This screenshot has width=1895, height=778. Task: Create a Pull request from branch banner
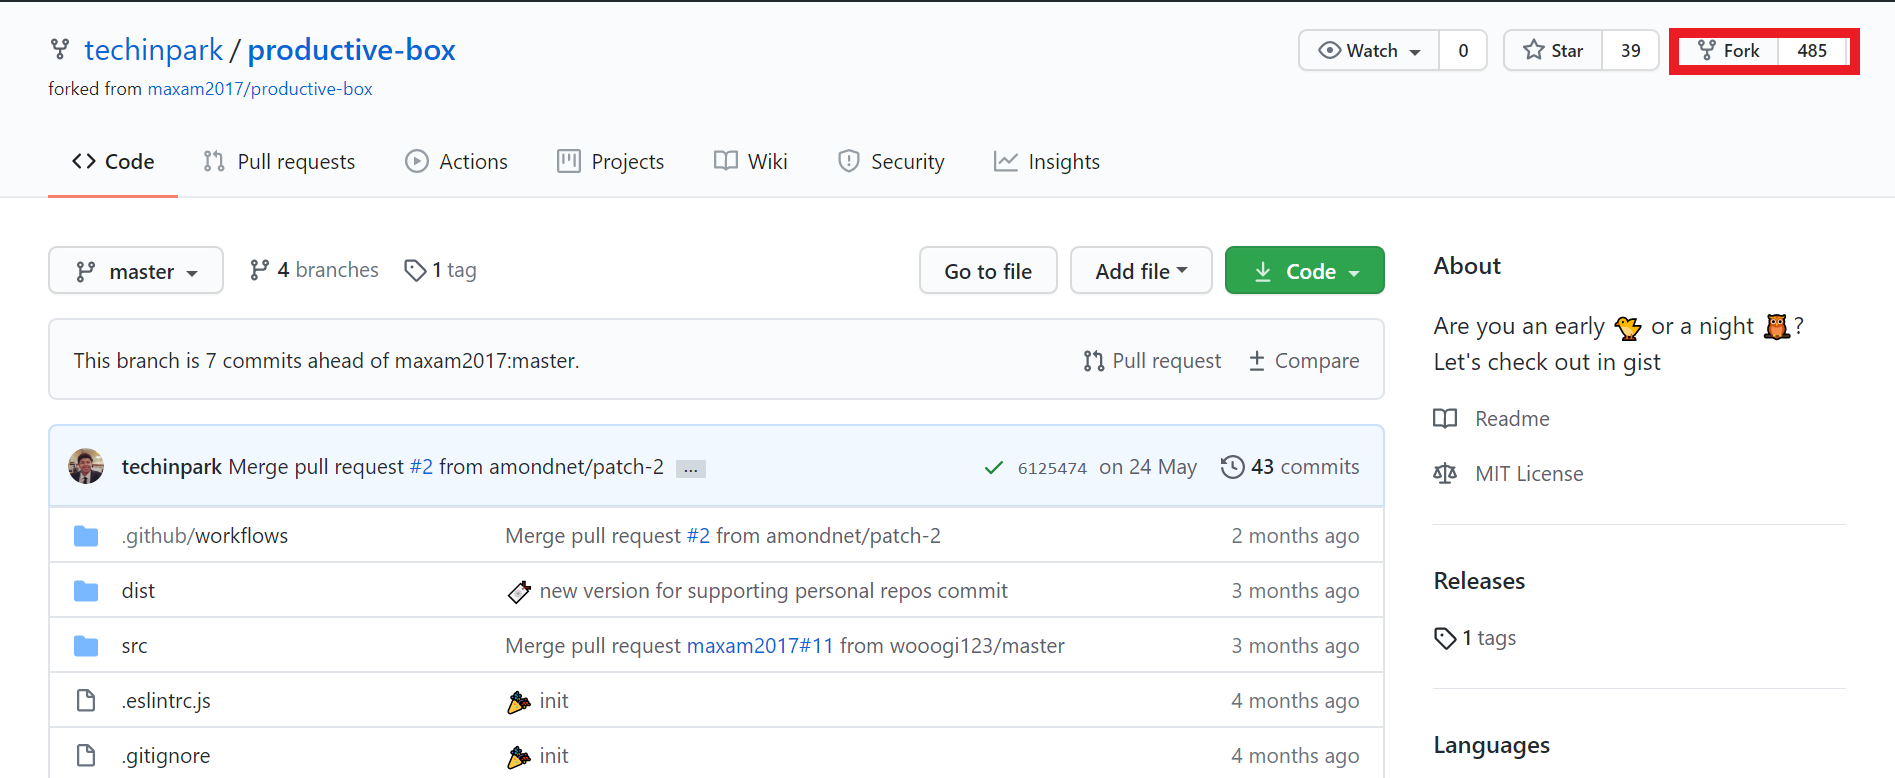pos(1152,361)
